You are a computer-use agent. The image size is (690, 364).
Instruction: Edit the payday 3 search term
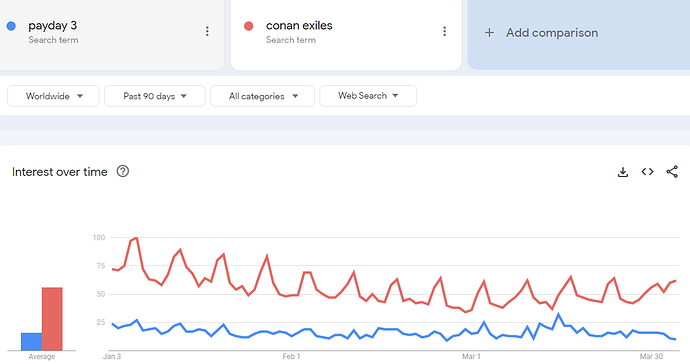[52, 26]
